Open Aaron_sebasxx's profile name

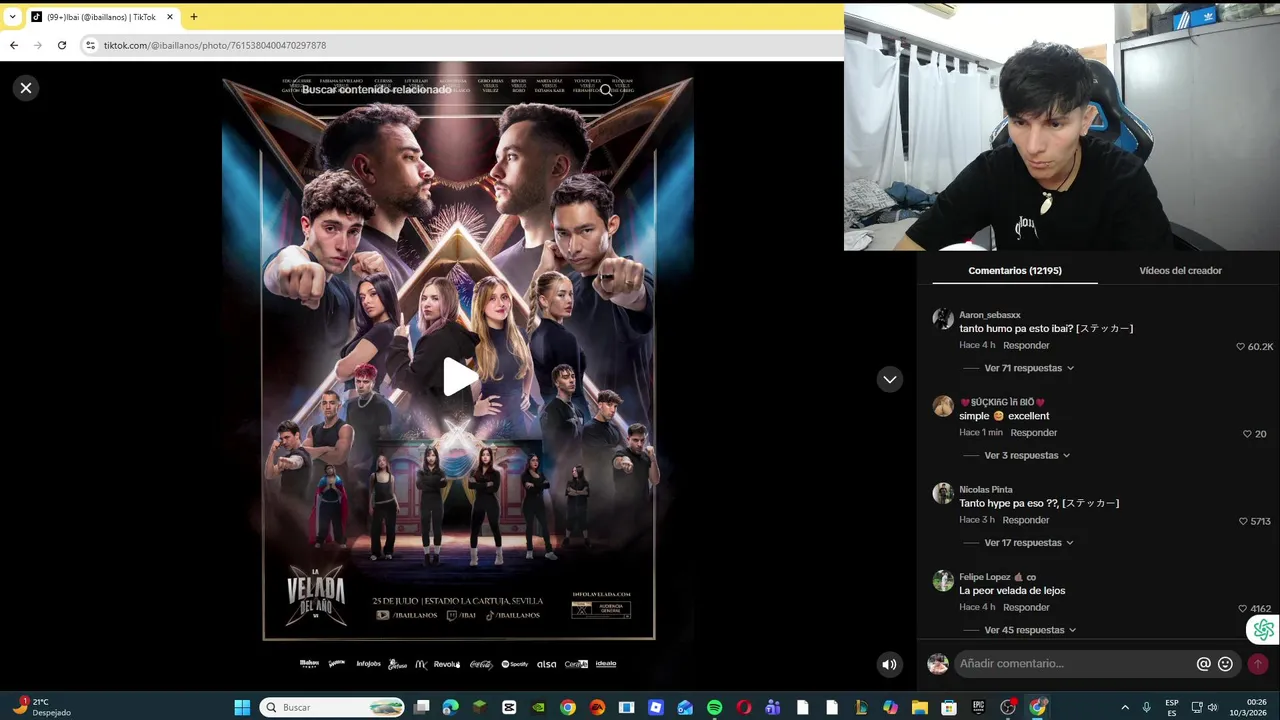(x=990, y=315)
